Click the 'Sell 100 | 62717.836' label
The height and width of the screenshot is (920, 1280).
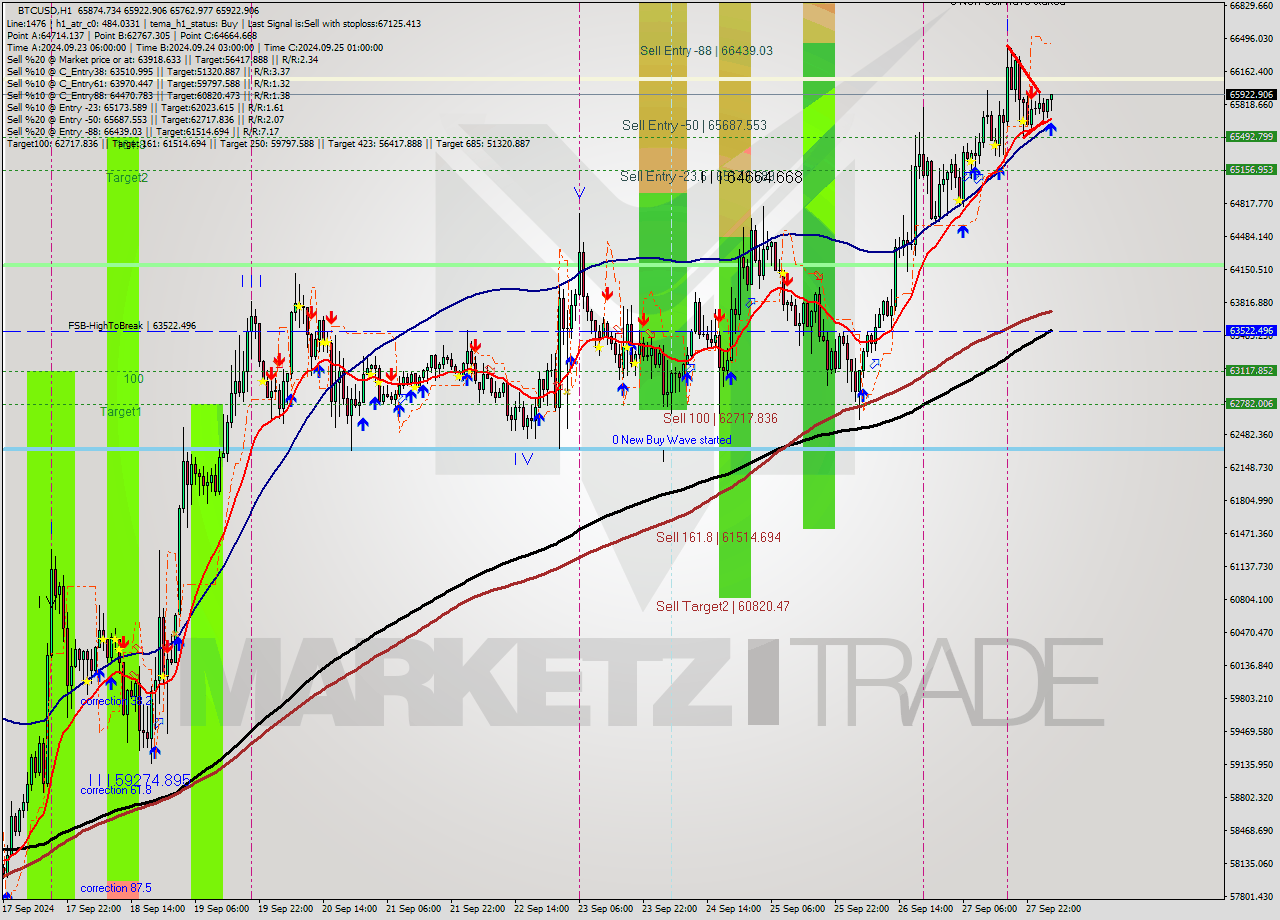pos(720,418)
